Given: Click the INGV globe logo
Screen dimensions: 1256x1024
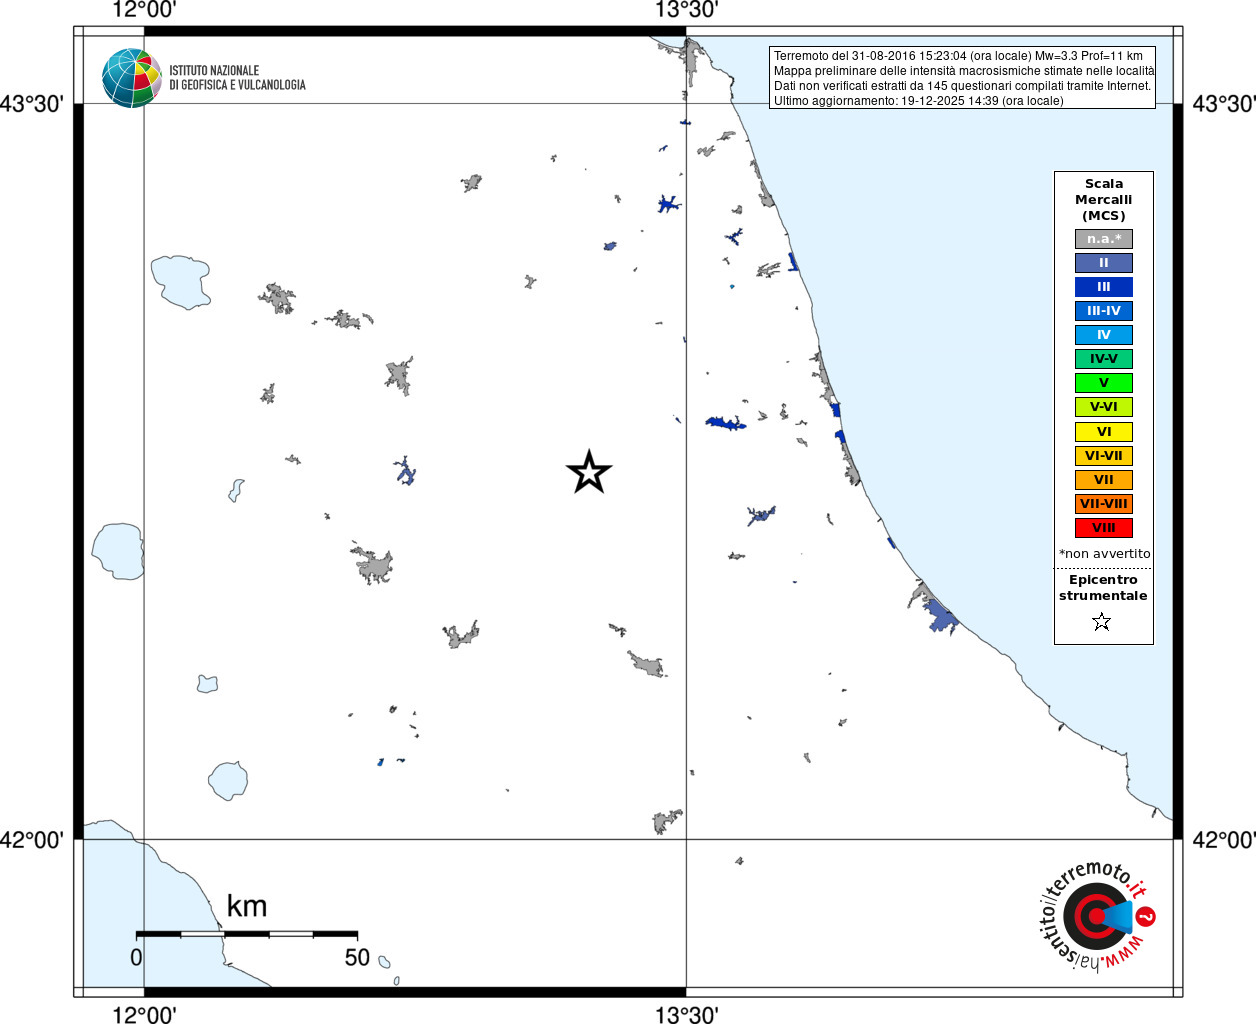Looking at the screenshot, I should click(x=132, y=78).
